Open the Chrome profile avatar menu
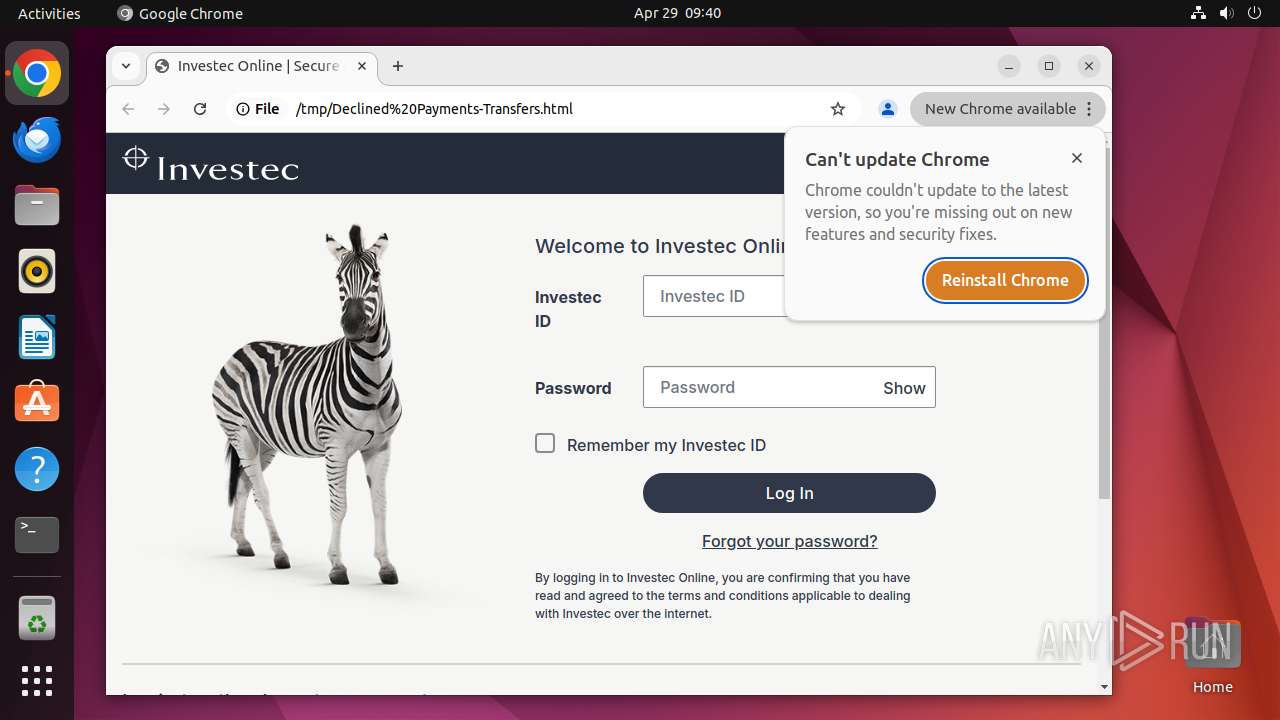Viewport: 1280px width, 720px height. click(887, 109)
